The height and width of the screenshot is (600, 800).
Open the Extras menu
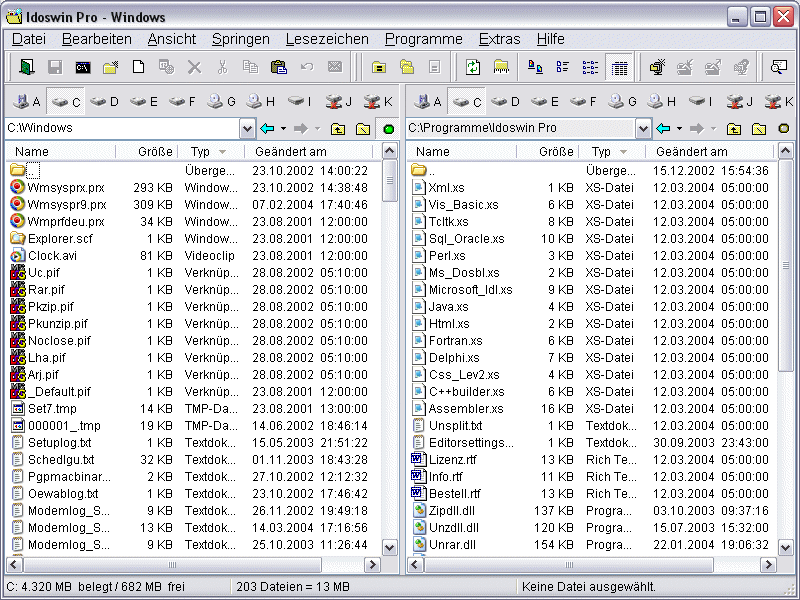coord(499,39)
